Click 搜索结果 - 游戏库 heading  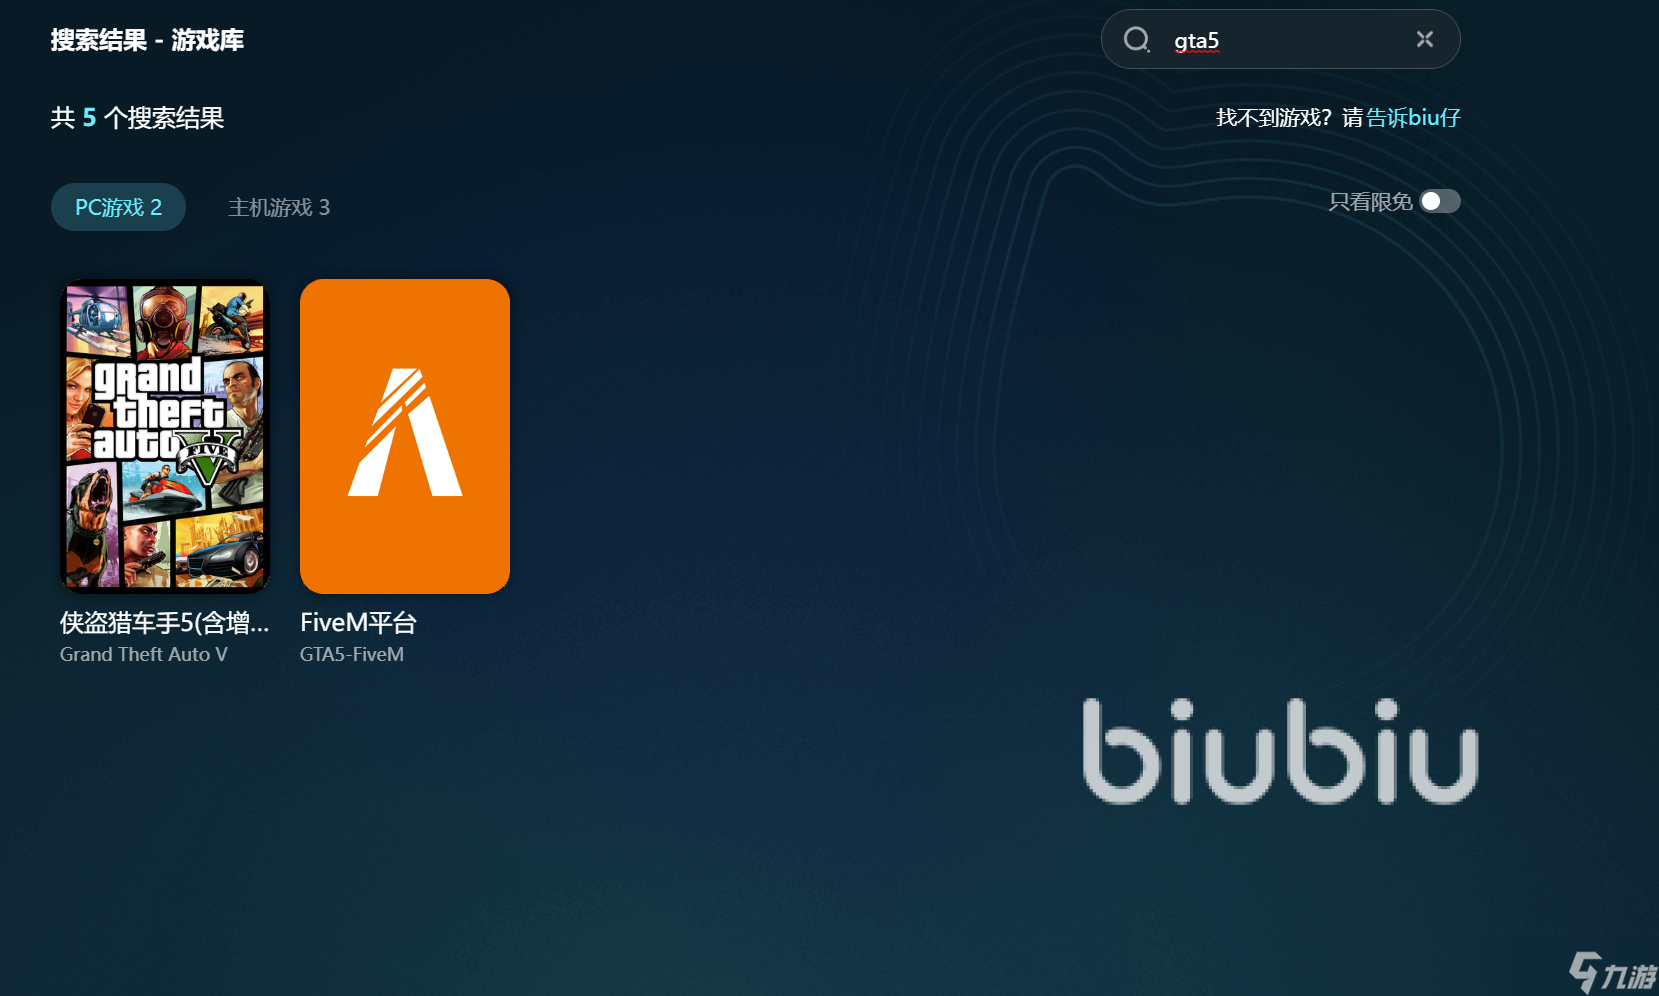coord(147,40)
